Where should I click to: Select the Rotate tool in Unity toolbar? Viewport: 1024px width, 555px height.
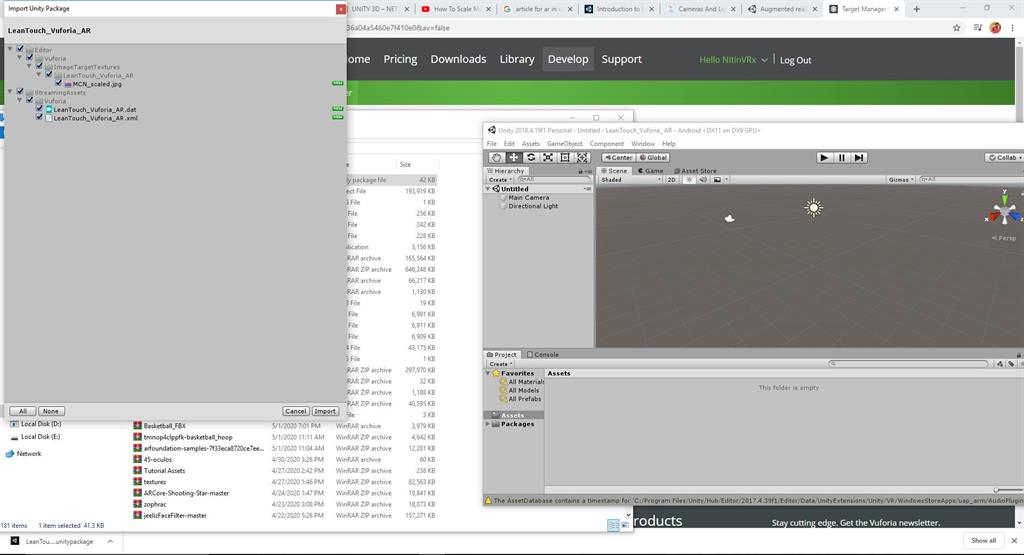531,157
